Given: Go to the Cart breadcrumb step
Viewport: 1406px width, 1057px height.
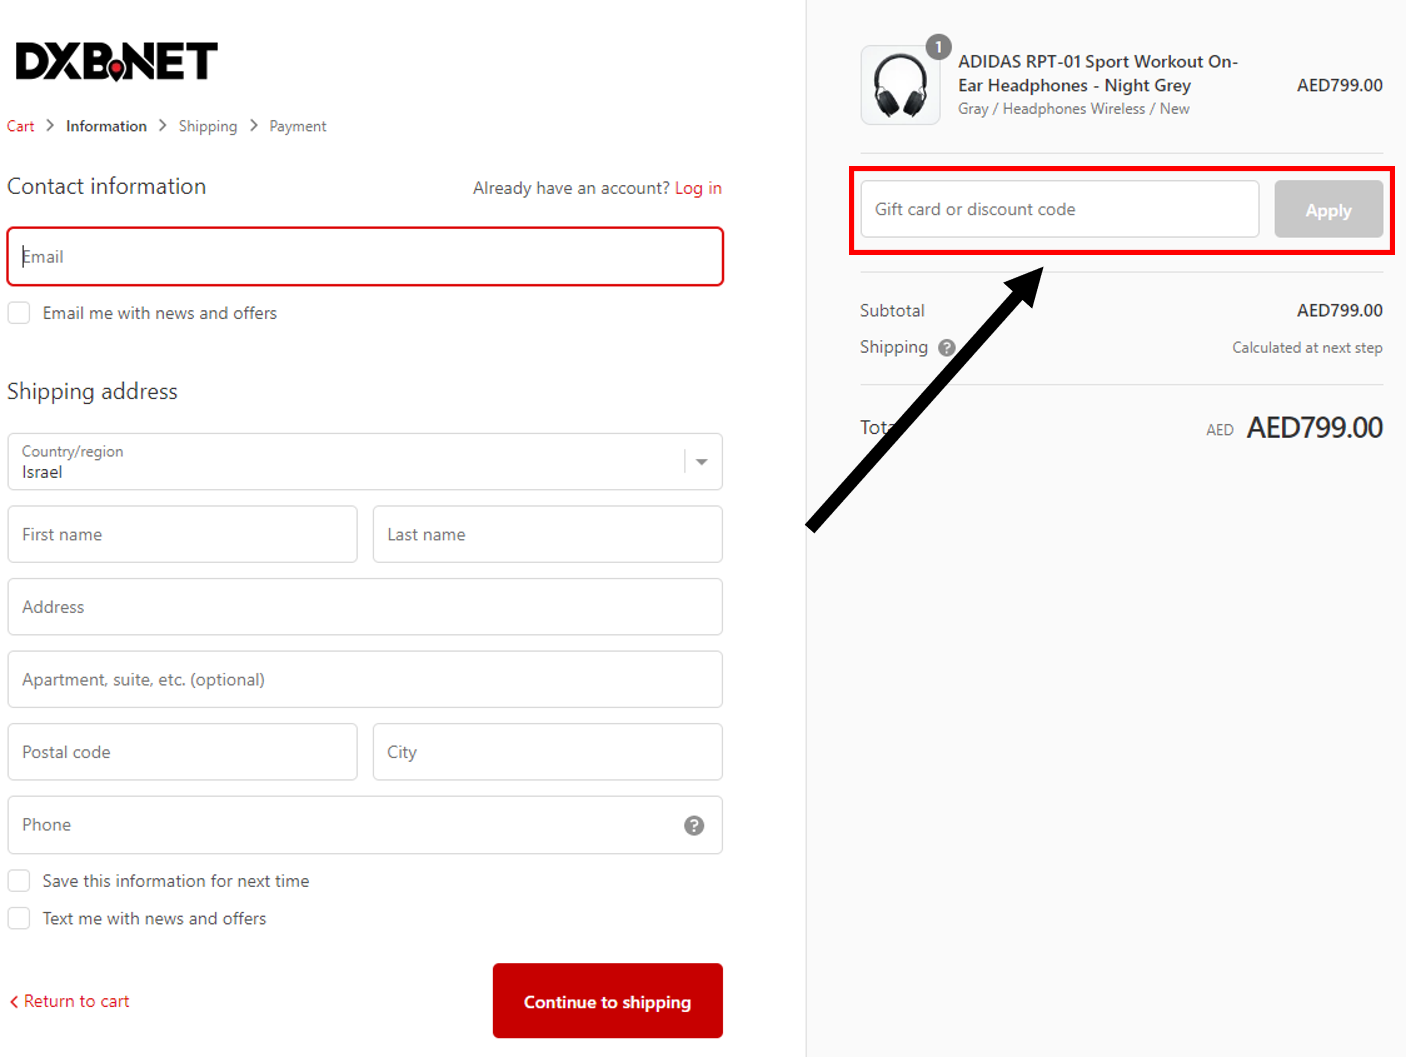Looking at the screenshot, I should [x=20, y=125].
